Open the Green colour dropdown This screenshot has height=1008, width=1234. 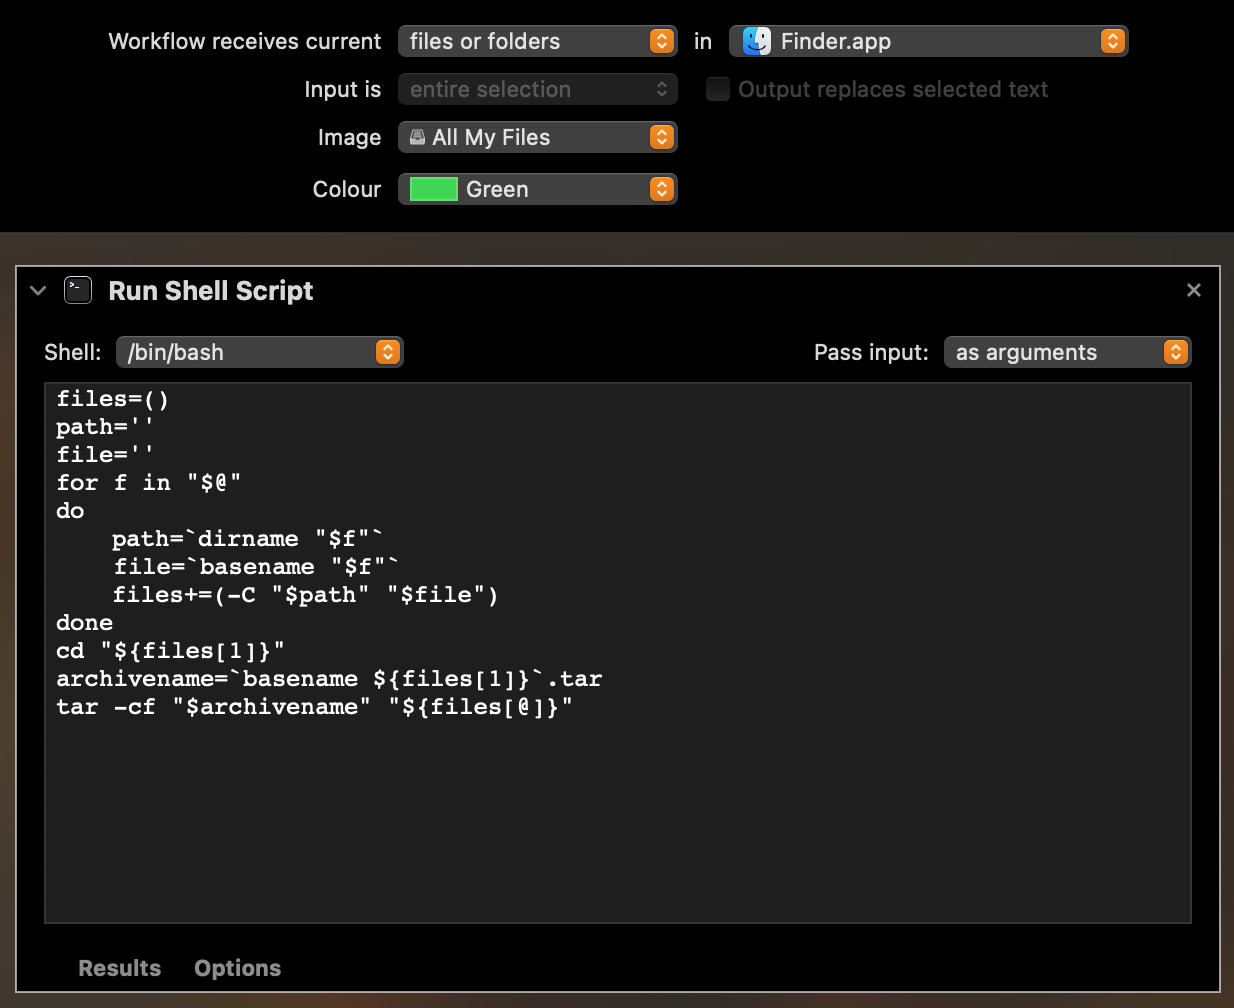click(538, 189)
